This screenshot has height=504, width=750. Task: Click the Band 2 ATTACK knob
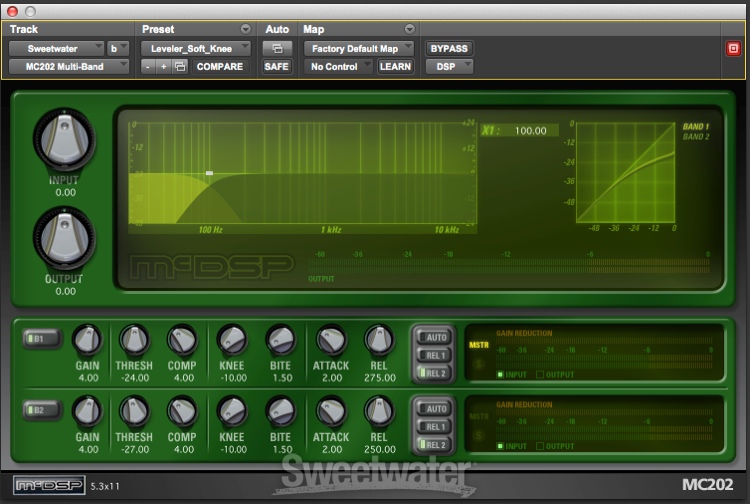click(x=331, y=411)
